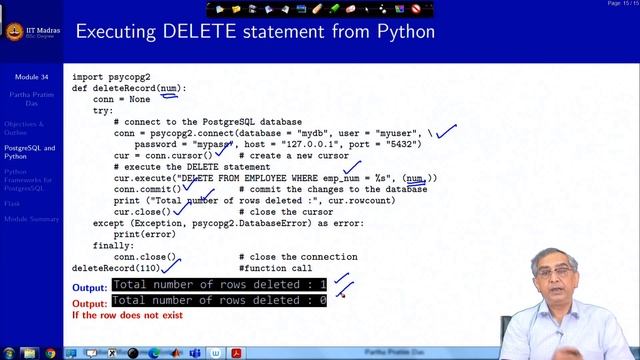Click the small pointer icon beside the eraser
This screenshot has width=640, height=360.
[x=367, y=9]
